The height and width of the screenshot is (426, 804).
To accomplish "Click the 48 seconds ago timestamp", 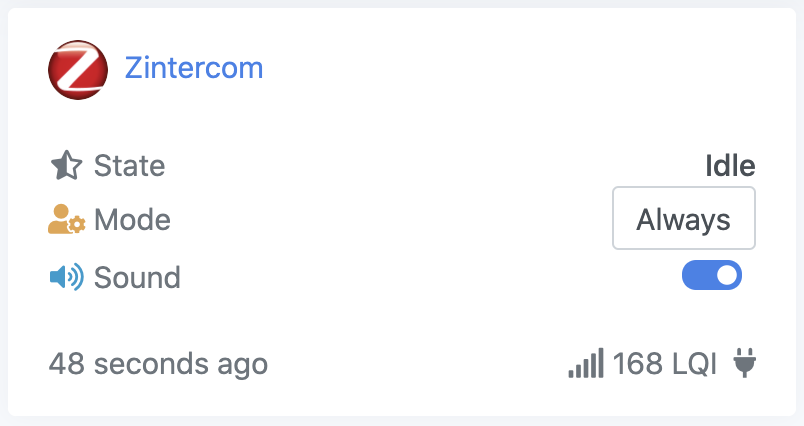I will 158,363.
